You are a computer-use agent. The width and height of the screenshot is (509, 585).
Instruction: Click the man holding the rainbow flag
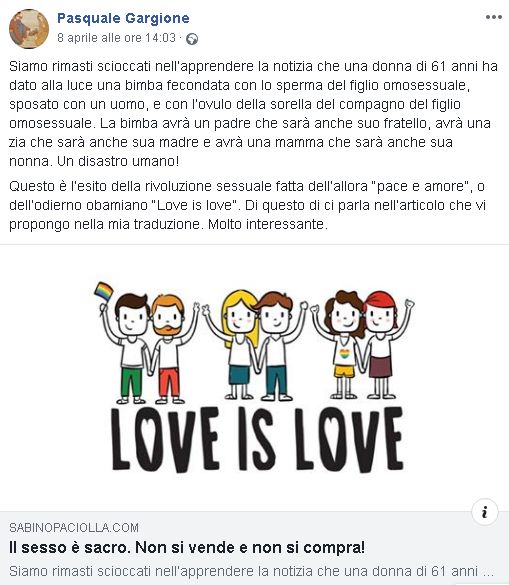point(127,347)
